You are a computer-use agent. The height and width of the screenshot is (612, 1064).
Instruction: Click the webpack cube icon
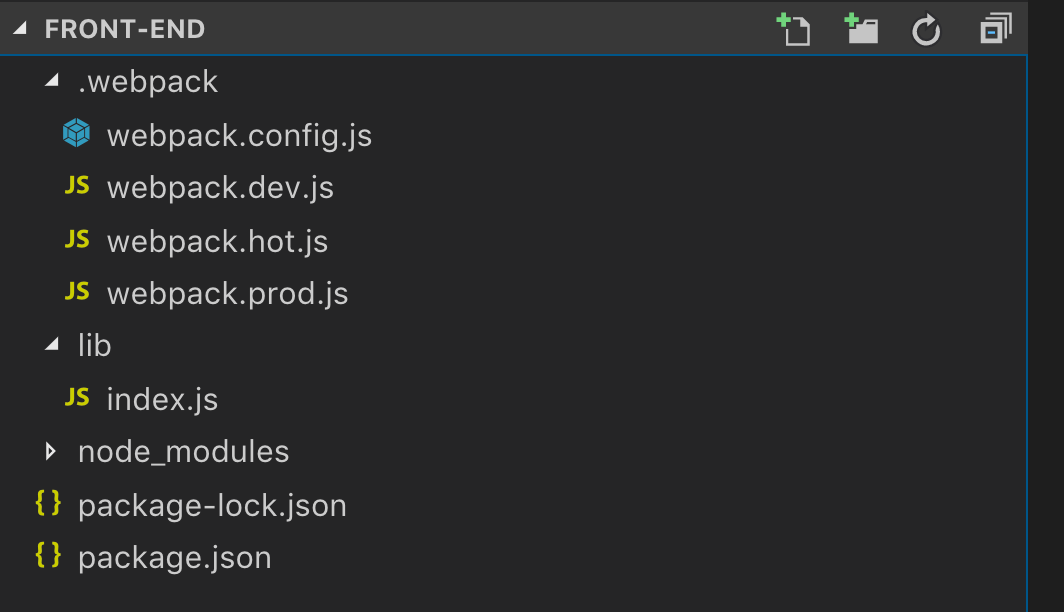click(77, 133)
